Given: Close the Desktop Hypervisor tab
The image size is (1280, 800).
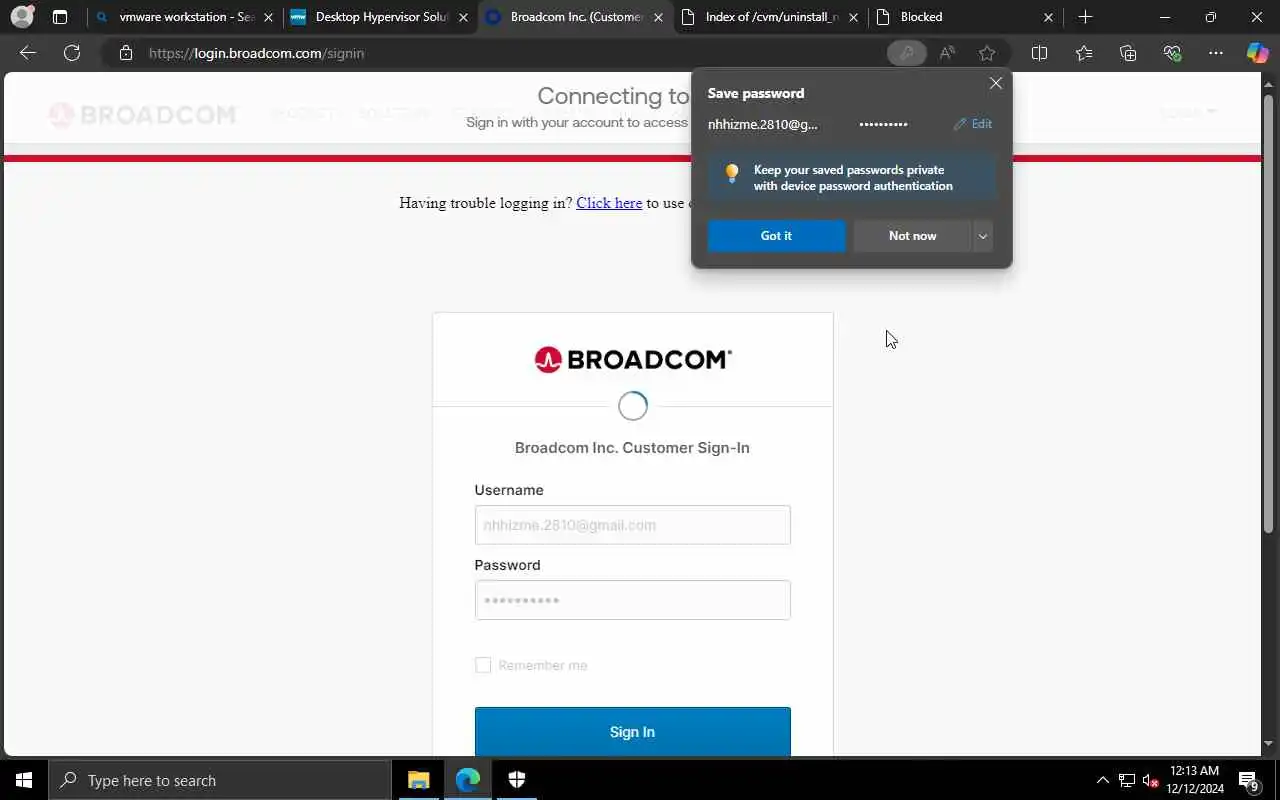Looking at the screenshot, I should 463,17.
